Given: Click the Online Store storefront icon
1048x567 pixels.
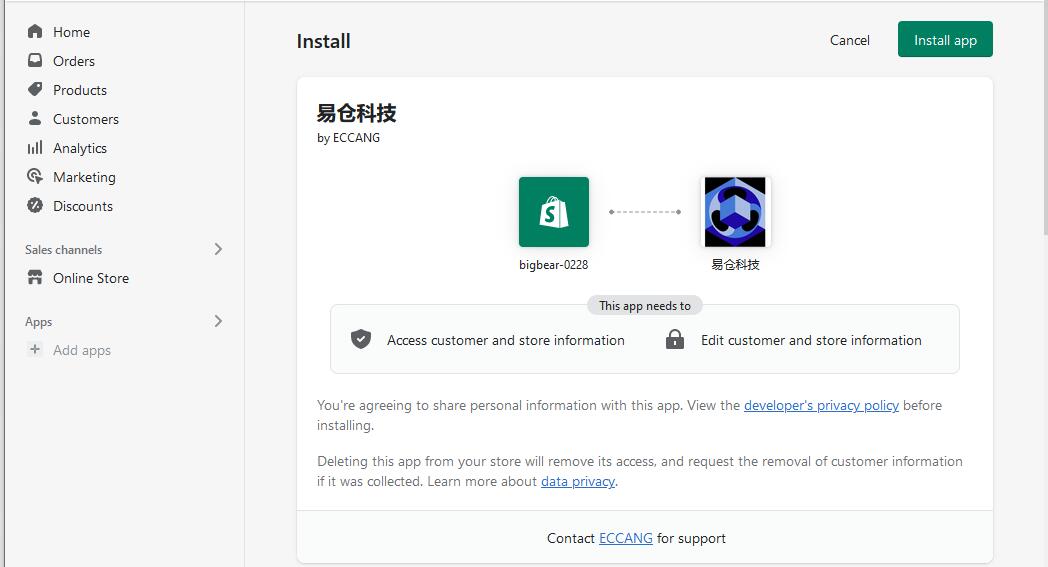Looking at the screenshot, I should 35,277.
